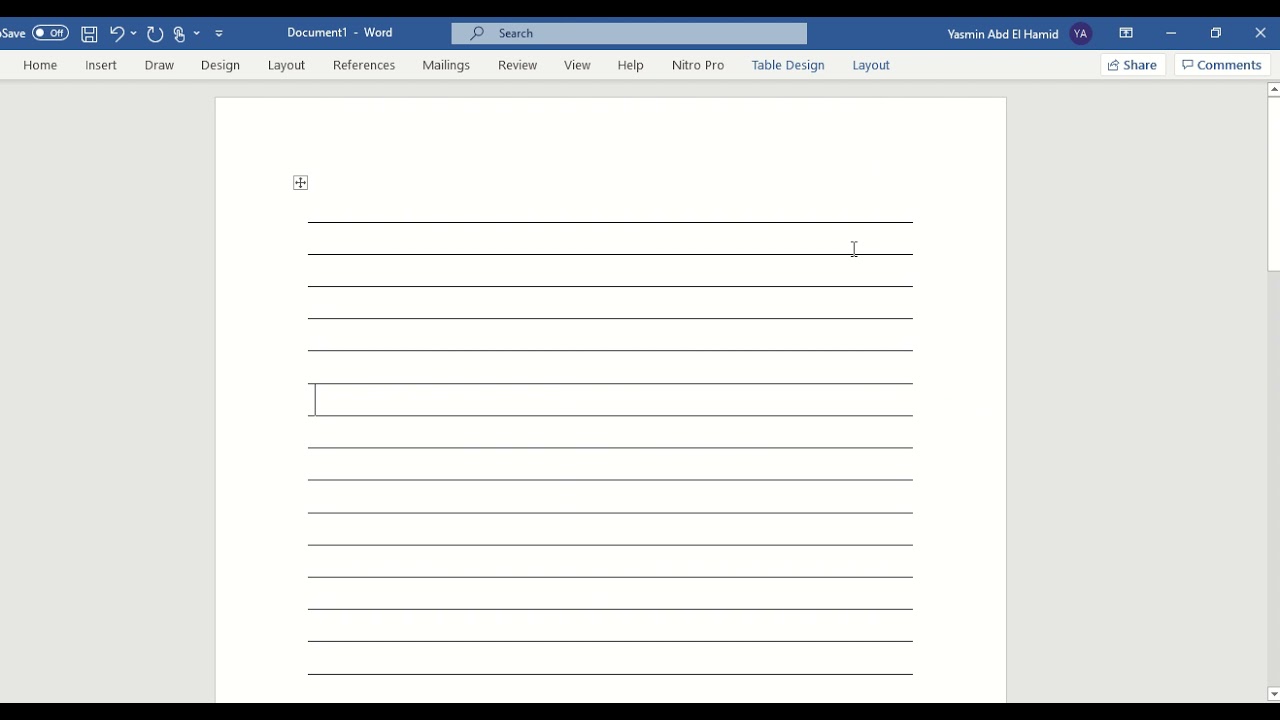Click the table move handle icon
The height and width of the screenshot is (720, 1280).
pyautogui.click(x=300, y=183)
